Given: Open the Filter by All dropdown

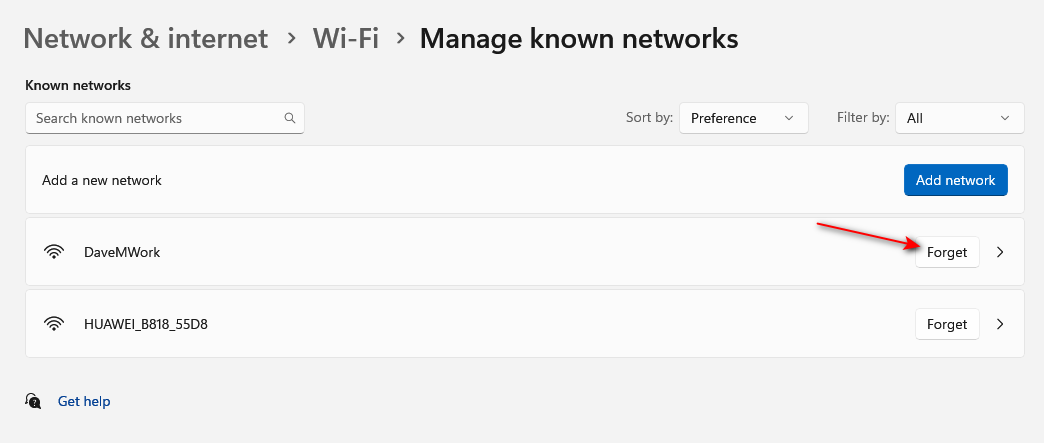Looking at the screenshot, I should (959, 118).
